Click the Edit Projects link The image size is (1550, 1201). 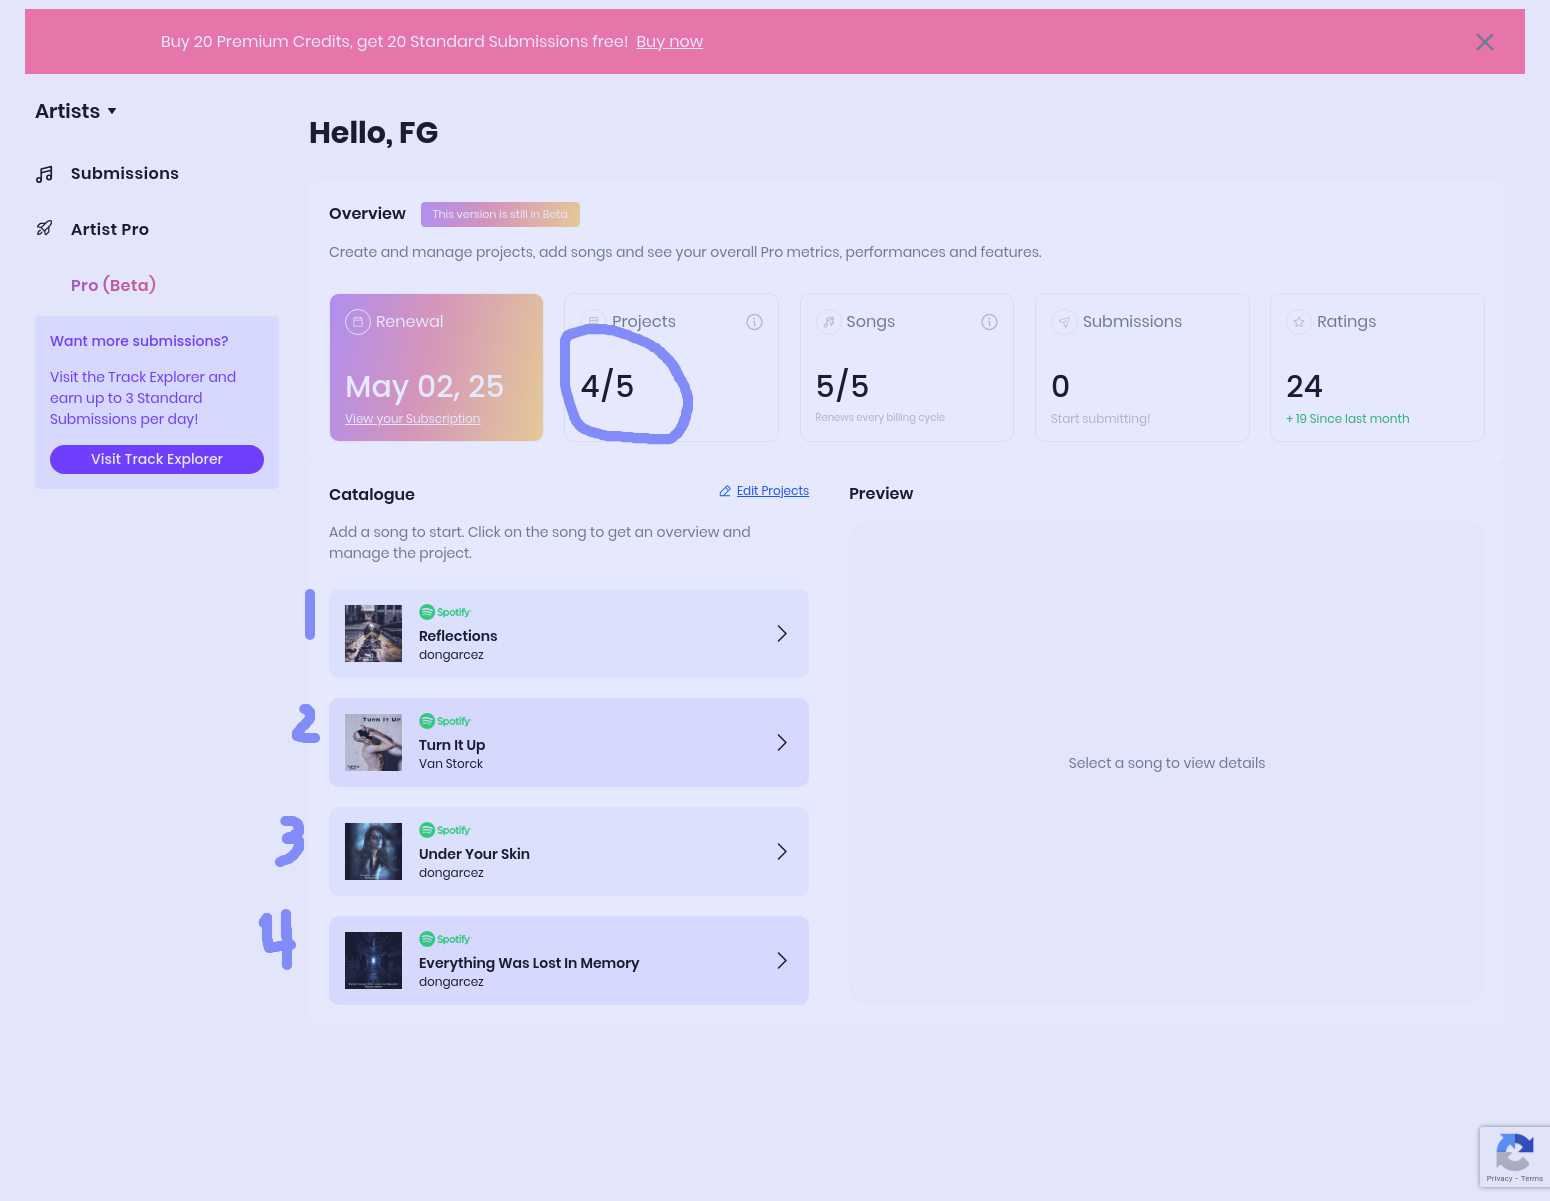(x=772, y=491)
